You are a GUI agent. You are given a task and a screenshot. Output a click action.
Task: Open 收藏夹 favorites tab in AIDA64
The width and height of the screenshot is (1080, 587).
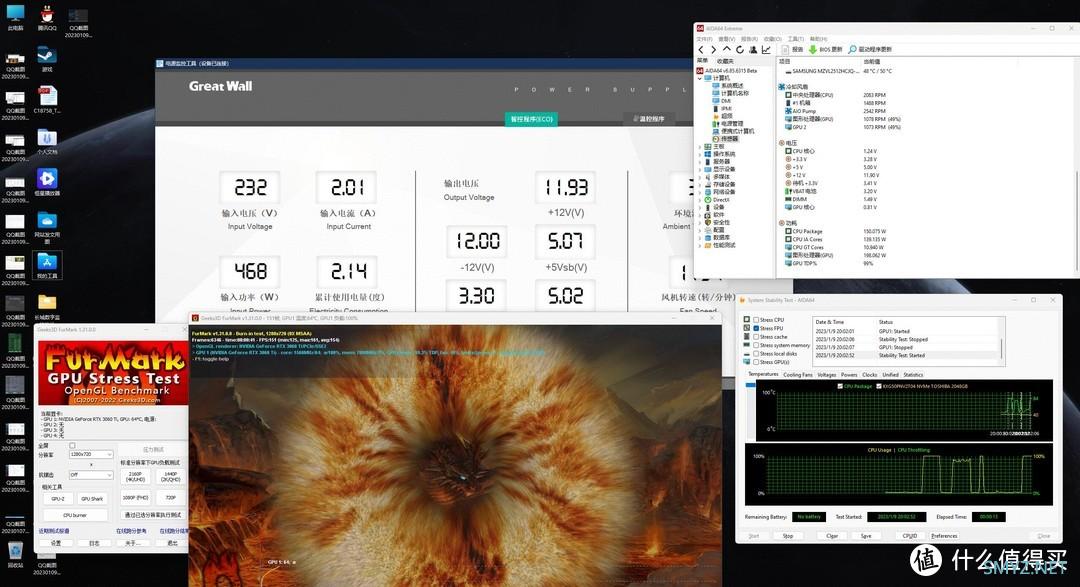coord(725,61)
